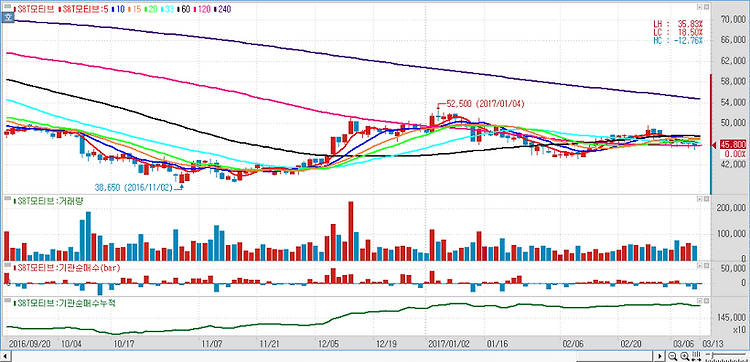Close the 기관순매수(bar) pane
The height and width of the screenshot is (362, 750).
(x=706, y=264)
